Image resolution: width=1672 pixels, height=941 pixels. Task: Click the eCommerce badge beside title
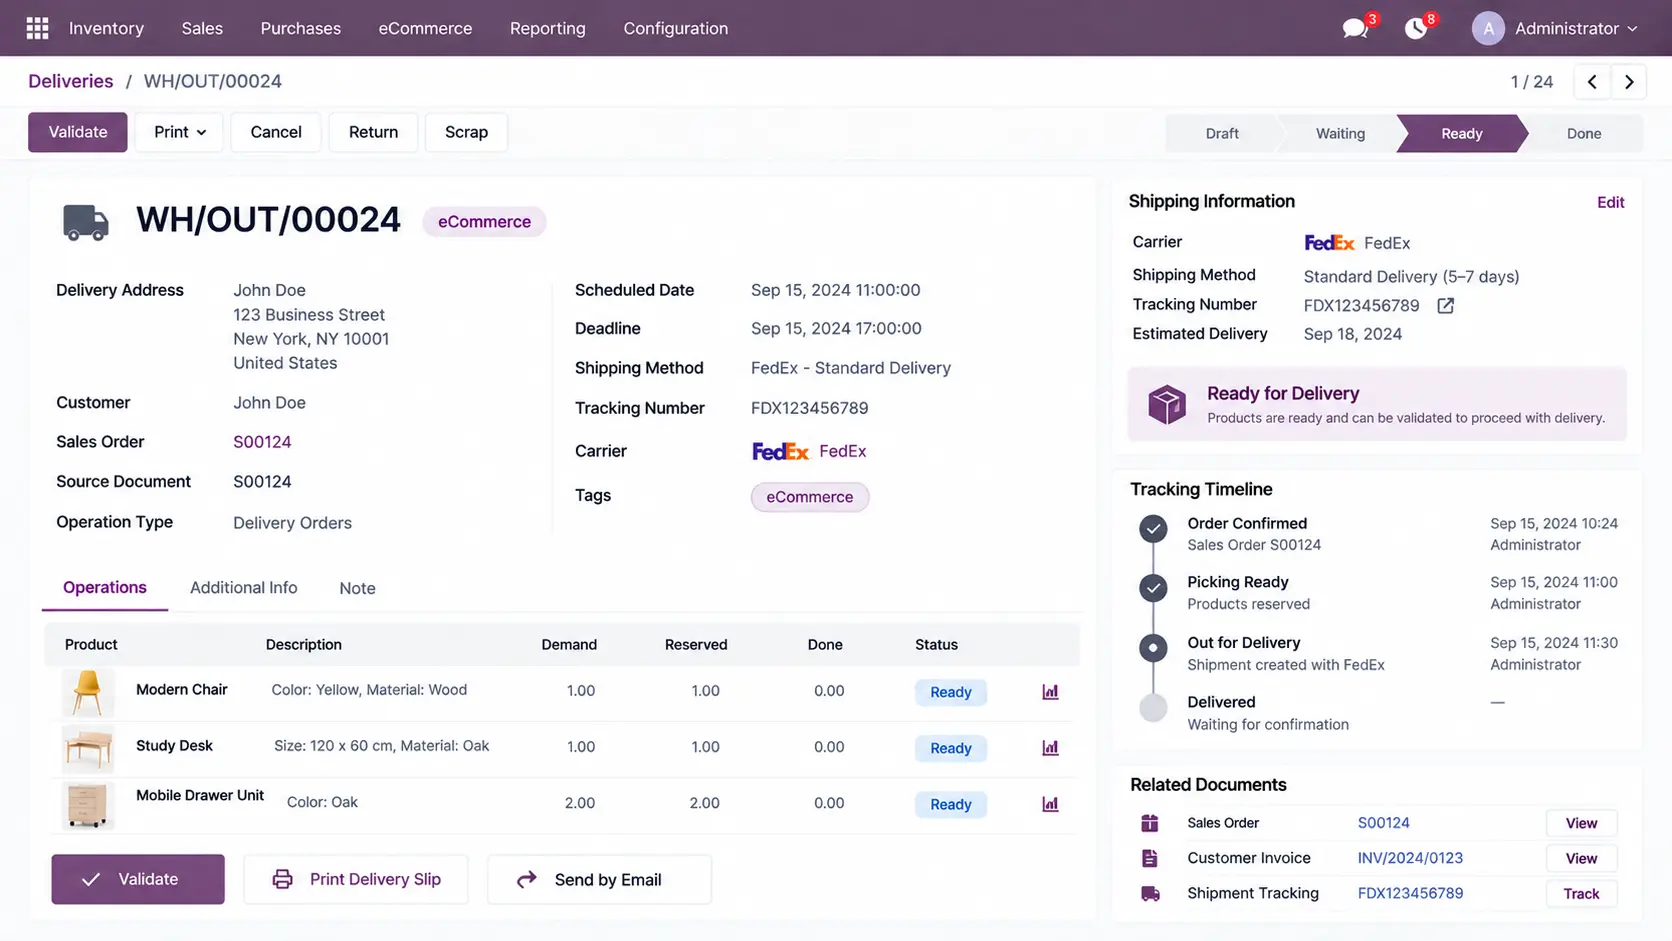[x=484, y=222]
